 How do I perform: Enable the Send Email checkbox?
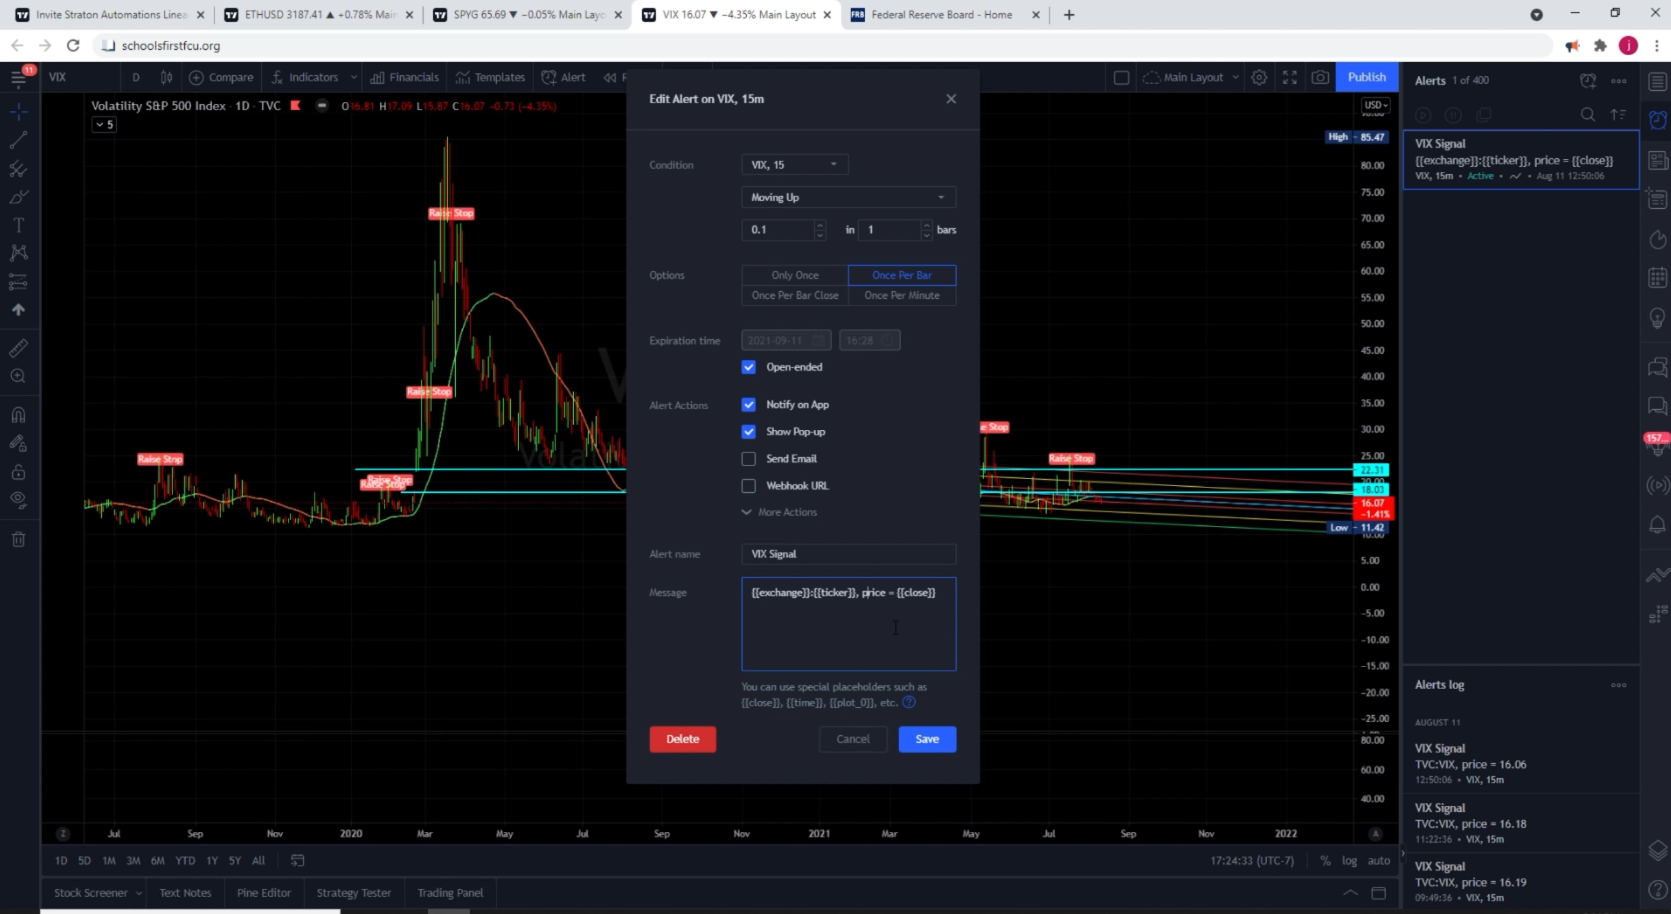coord(748,459)
